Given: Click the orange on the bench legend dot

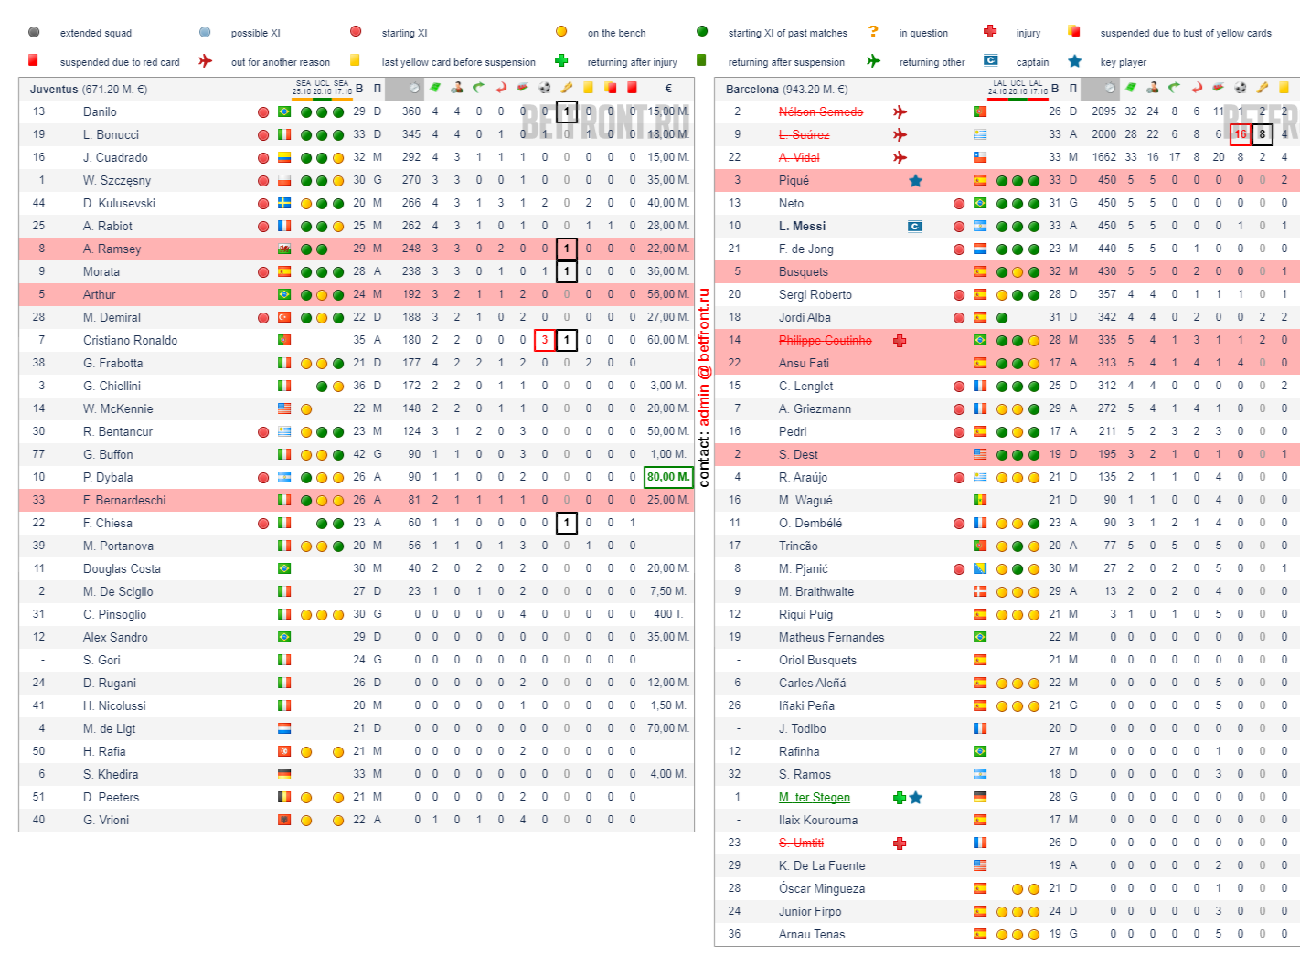Looking at the screenshot, I should (562, 32).
